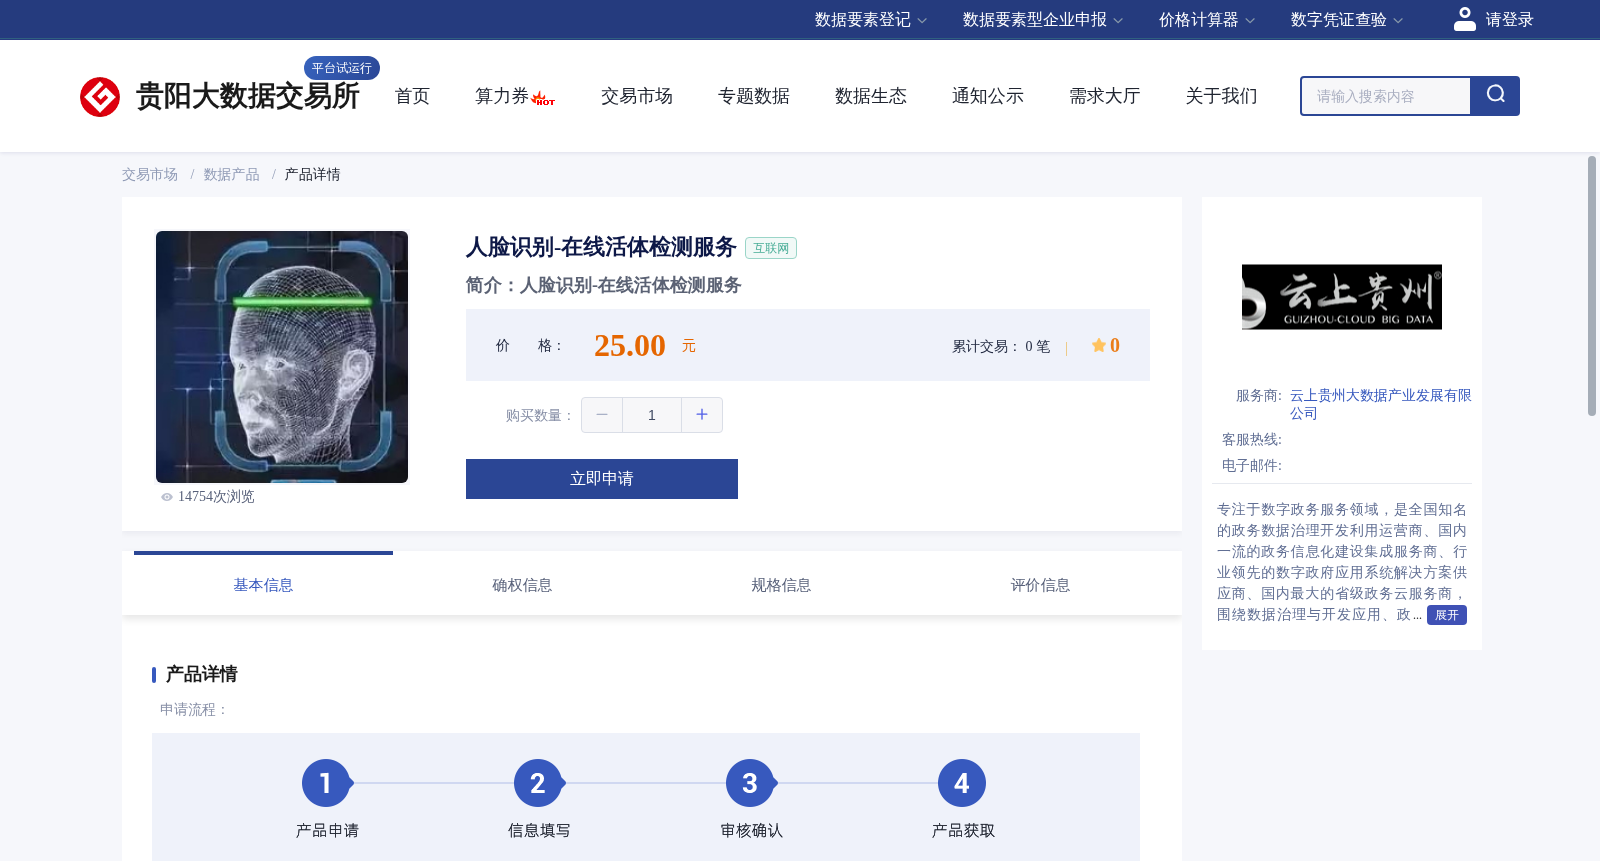Click the face recognition product thumbnail
This screenshot has height=861, width=1600.
coord(282,357)
